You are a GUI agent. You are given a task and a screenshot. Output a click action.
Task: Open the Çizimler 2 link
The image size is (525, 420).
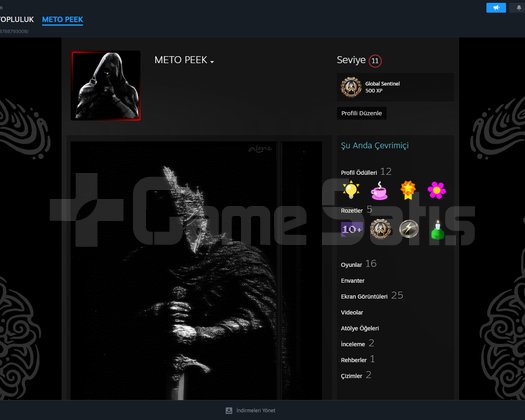point(356,375)
